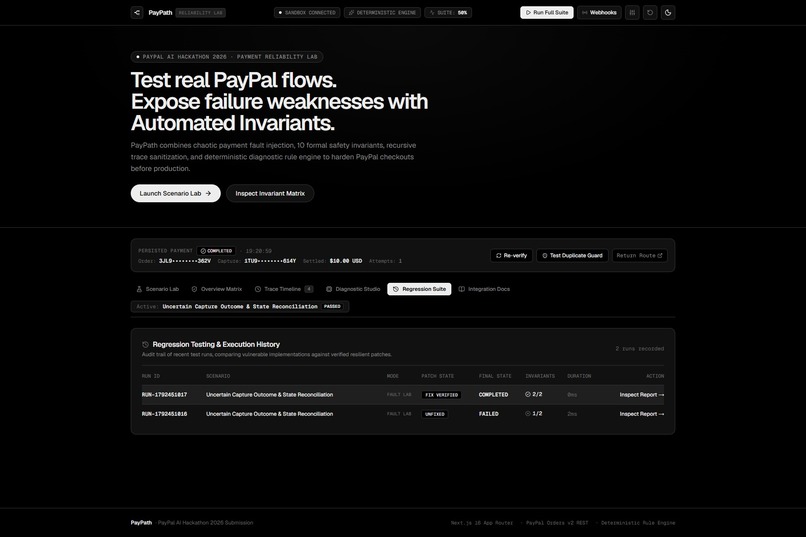Switch to the Scenario Lab tab

click(157, 289)
